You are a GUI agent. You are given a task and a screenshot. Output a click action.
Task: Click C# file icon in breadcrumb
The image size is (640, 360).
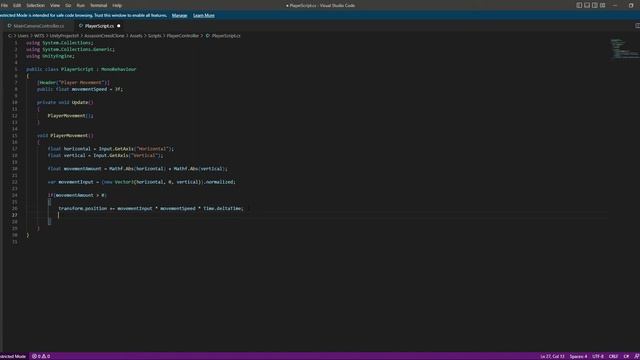tap(208, 36)
